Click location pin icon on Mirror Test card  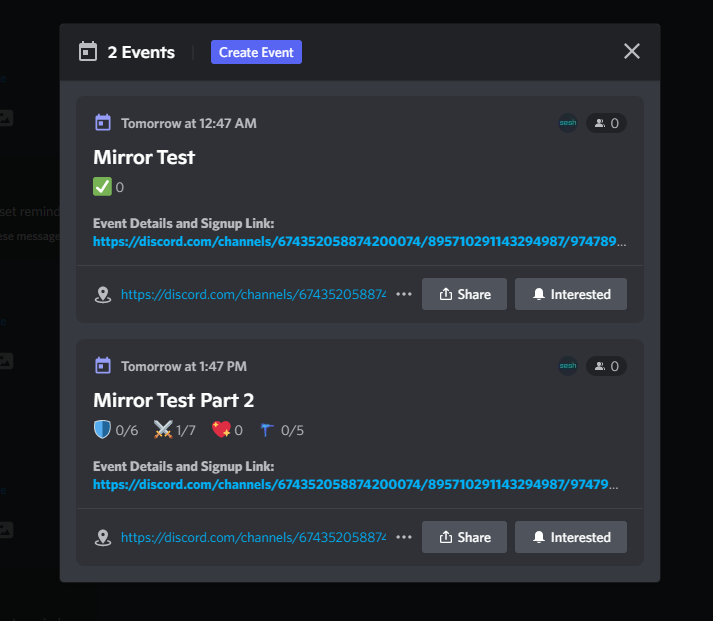103,295
